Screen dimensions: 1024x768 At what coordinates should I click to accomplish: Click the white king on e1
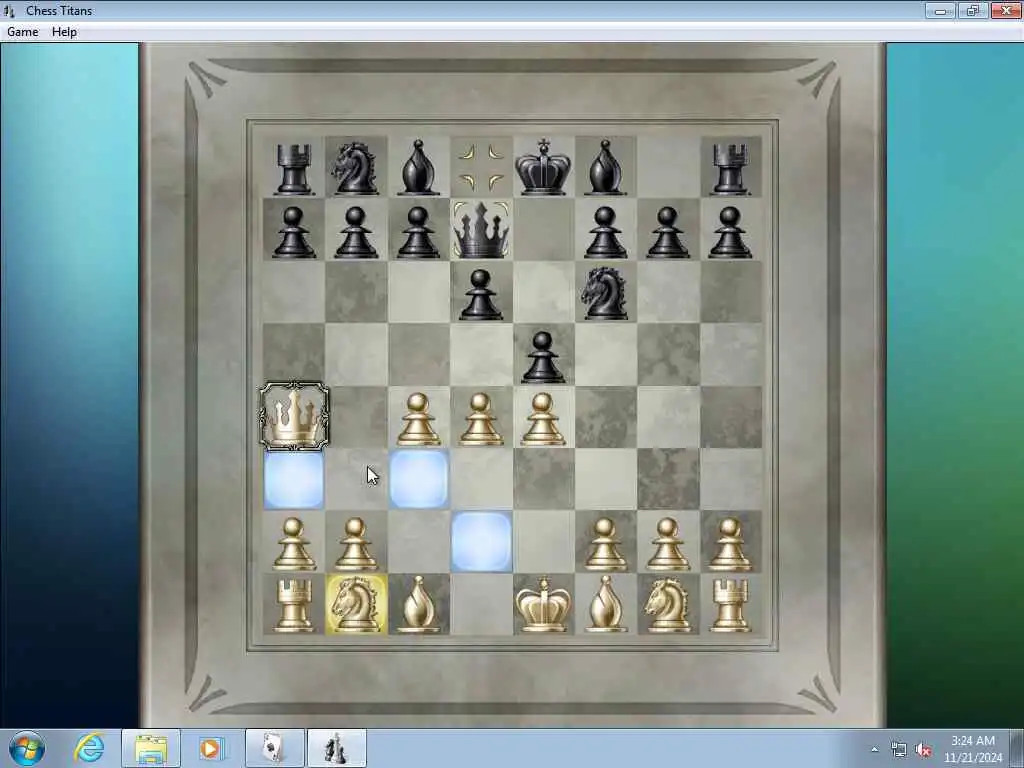click(543, 605)
